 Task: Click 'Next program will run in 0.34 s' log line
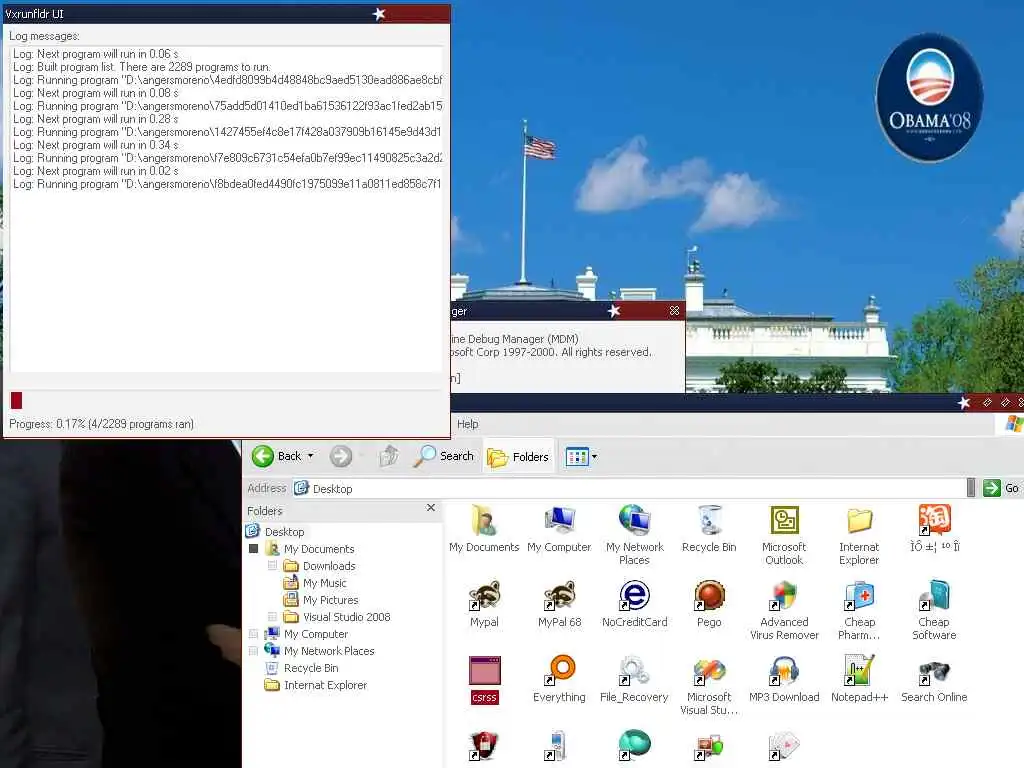coord(95,145)
